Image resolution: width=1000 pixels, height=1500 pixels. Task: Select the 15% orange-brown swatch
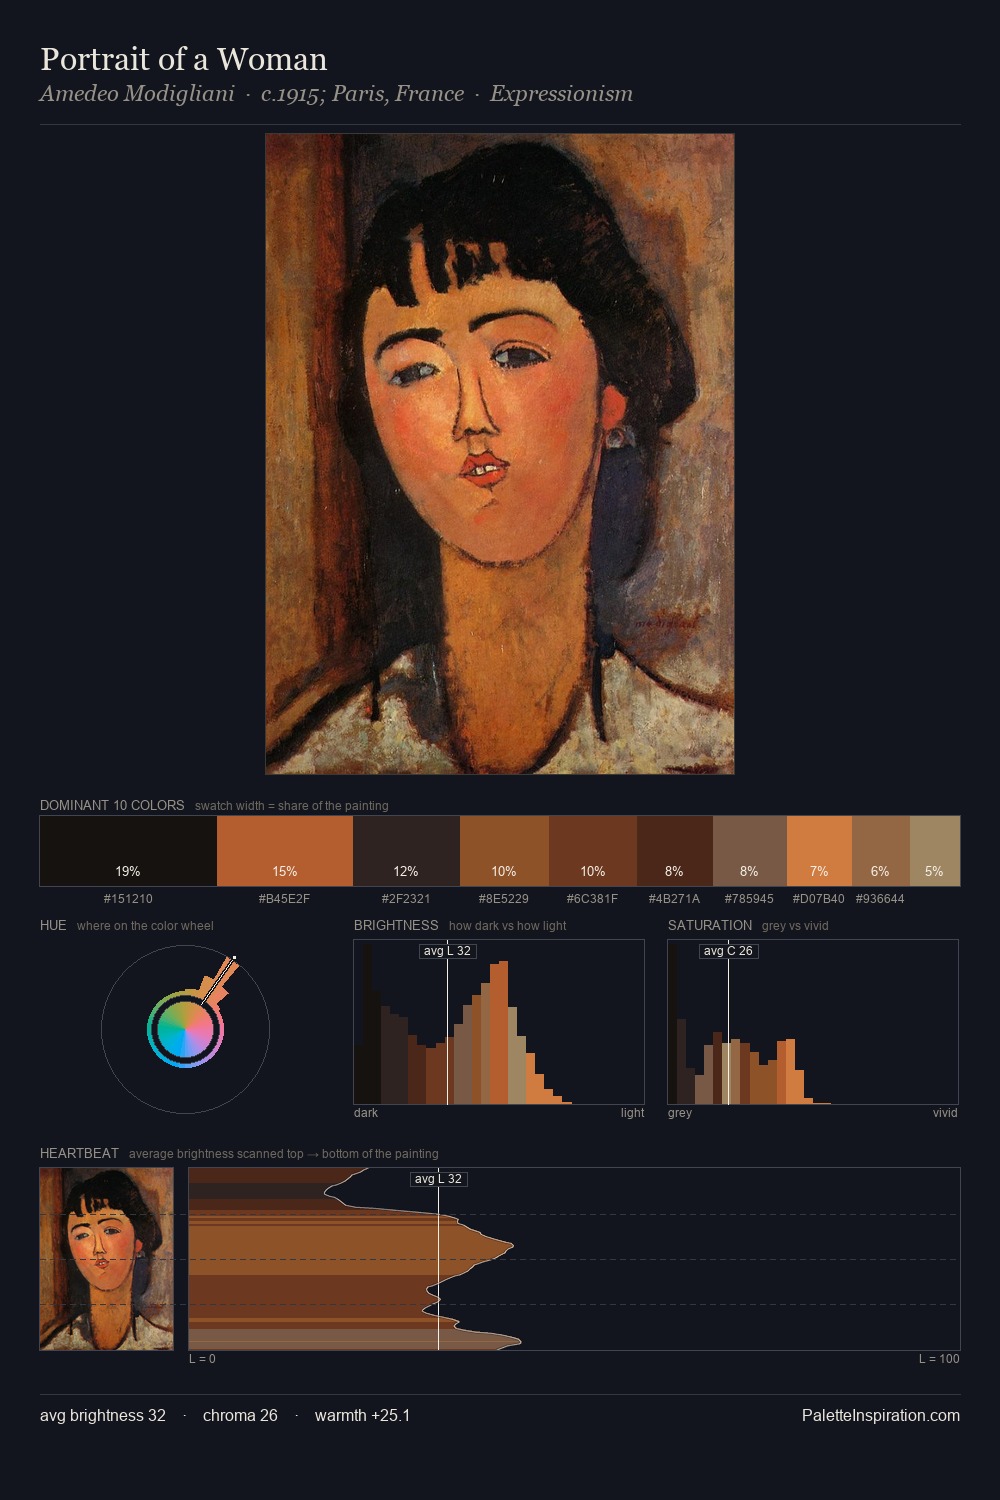coord(285,851)
